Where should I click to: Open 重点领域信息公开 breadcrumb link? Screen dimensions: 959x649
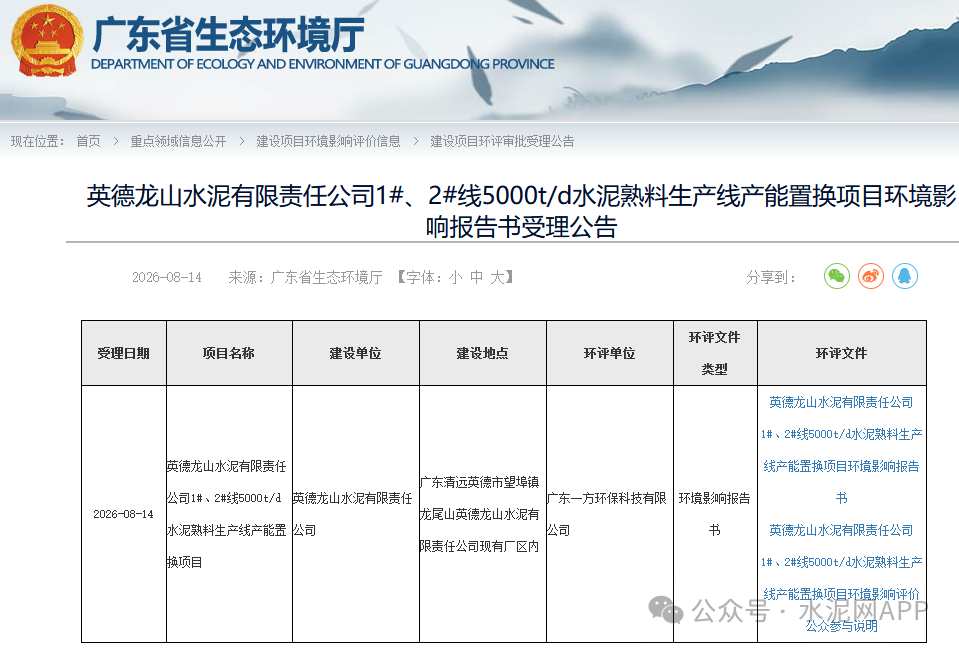click(178, 141)
